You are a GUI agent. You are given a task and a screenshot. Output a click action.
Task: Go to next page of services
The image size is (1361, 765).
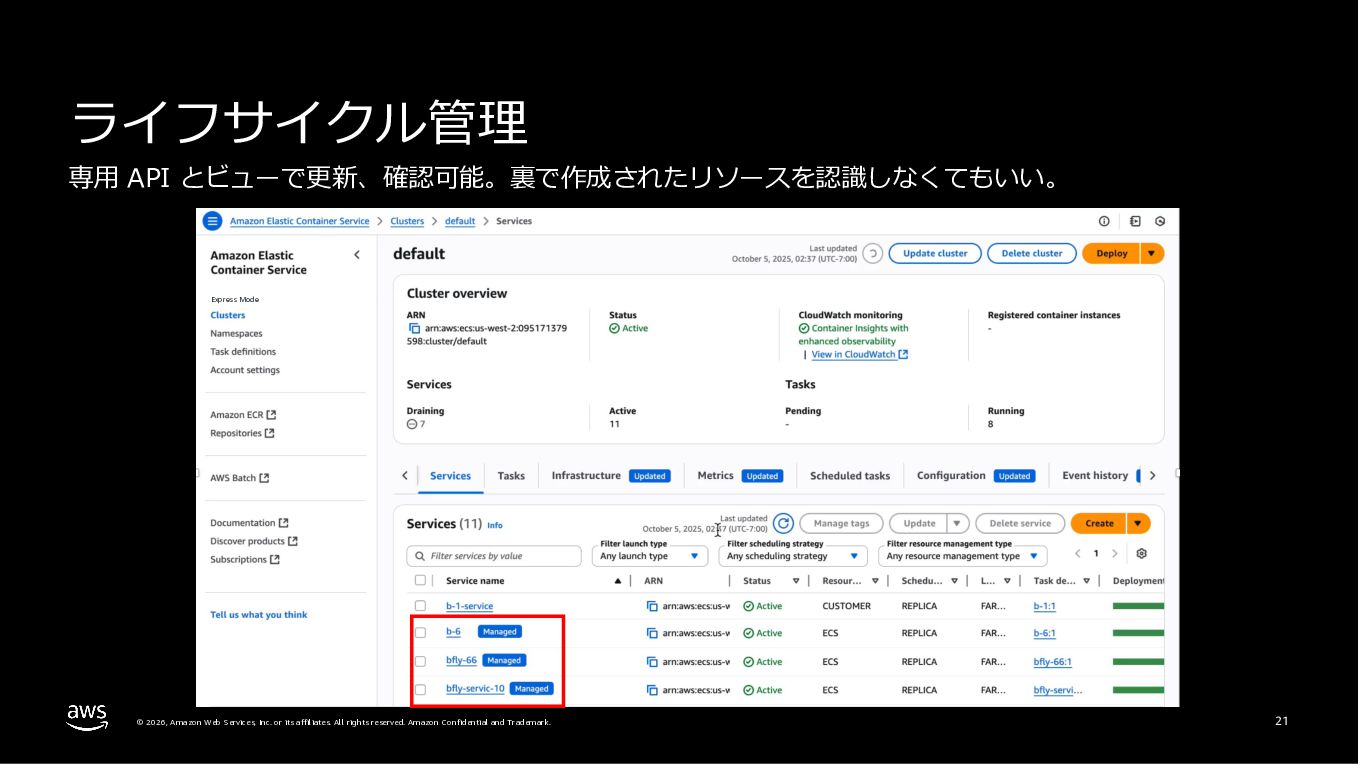point(1115,553)
